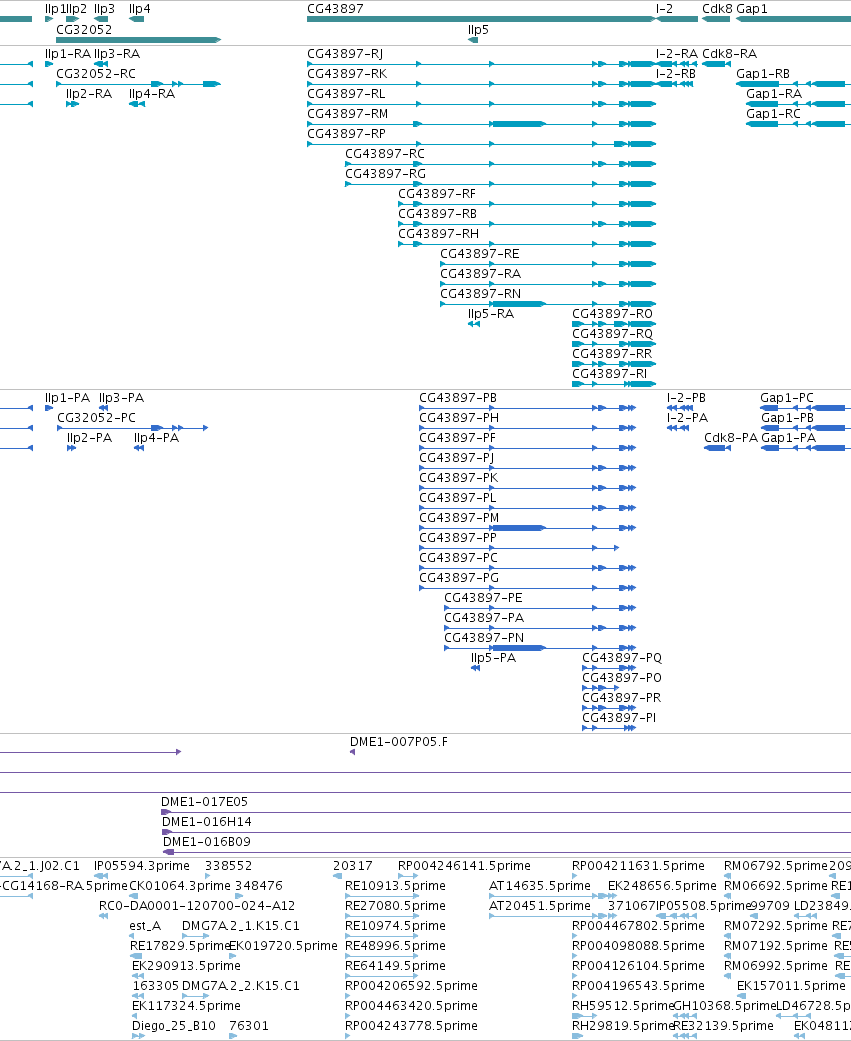Viewport: 851px width, 1041px height.
Task: Click the Cdk8-RA transcript
Action: (716, 64)
